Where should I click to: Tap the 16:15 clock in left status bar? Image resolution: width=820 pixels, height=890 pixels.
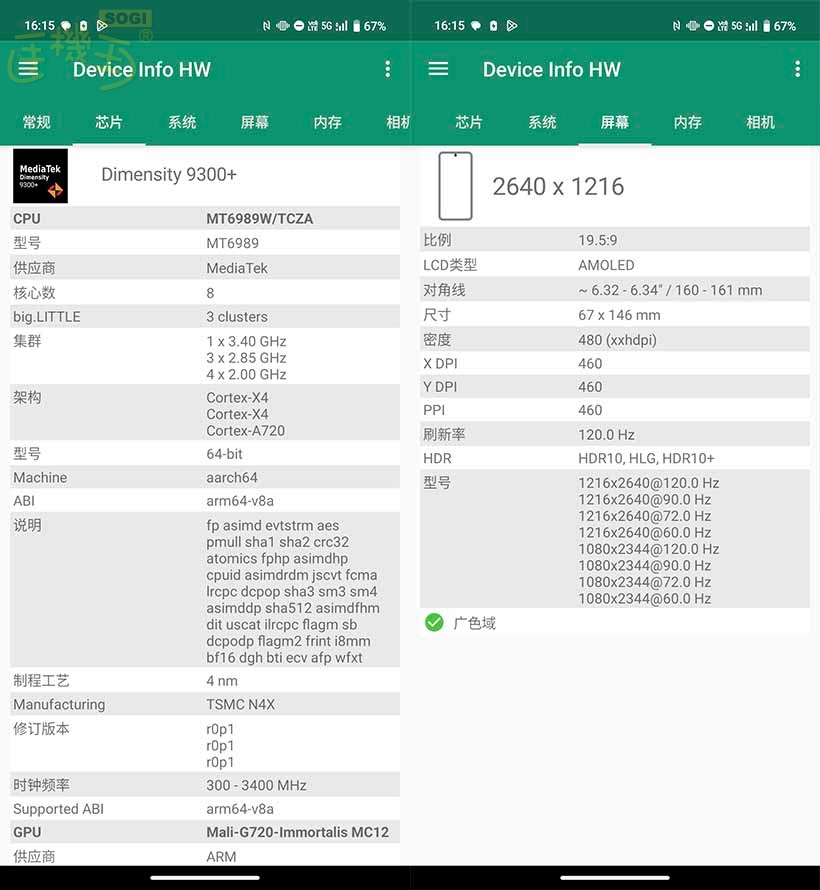tap(40, 26)
